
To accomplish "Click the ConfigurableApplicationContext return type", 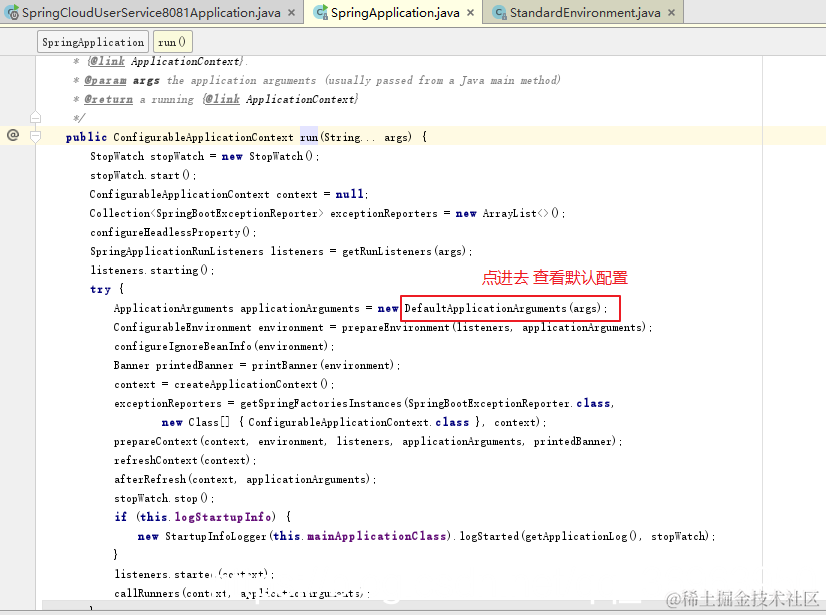I will [203, 137].
